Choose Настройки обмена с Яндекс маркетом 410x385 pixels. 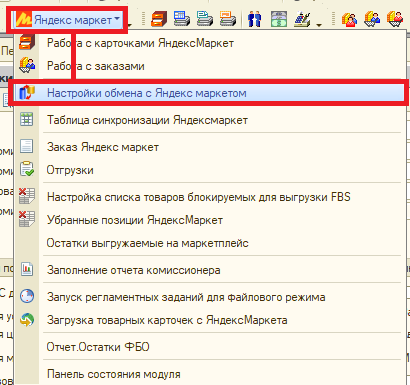coord(210,93)
